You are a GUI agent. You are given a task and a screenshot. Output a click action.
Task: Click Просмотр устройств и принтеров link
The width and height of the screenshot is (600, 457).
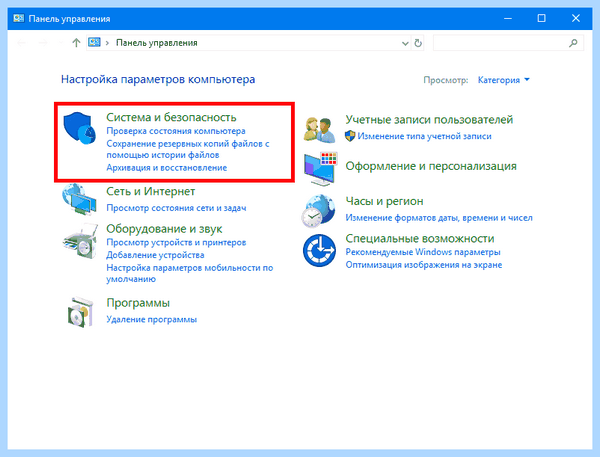click(x=176, y=242)
